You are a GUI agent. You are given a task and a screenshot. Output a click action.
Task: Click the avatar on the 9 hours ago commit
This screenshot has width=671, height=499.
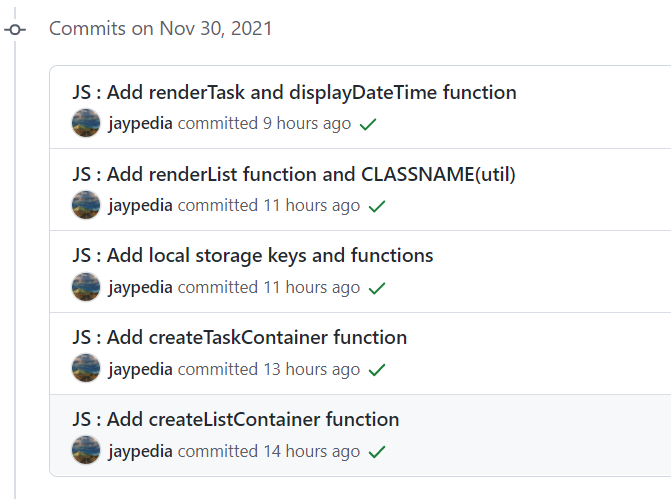coord(86,123)
